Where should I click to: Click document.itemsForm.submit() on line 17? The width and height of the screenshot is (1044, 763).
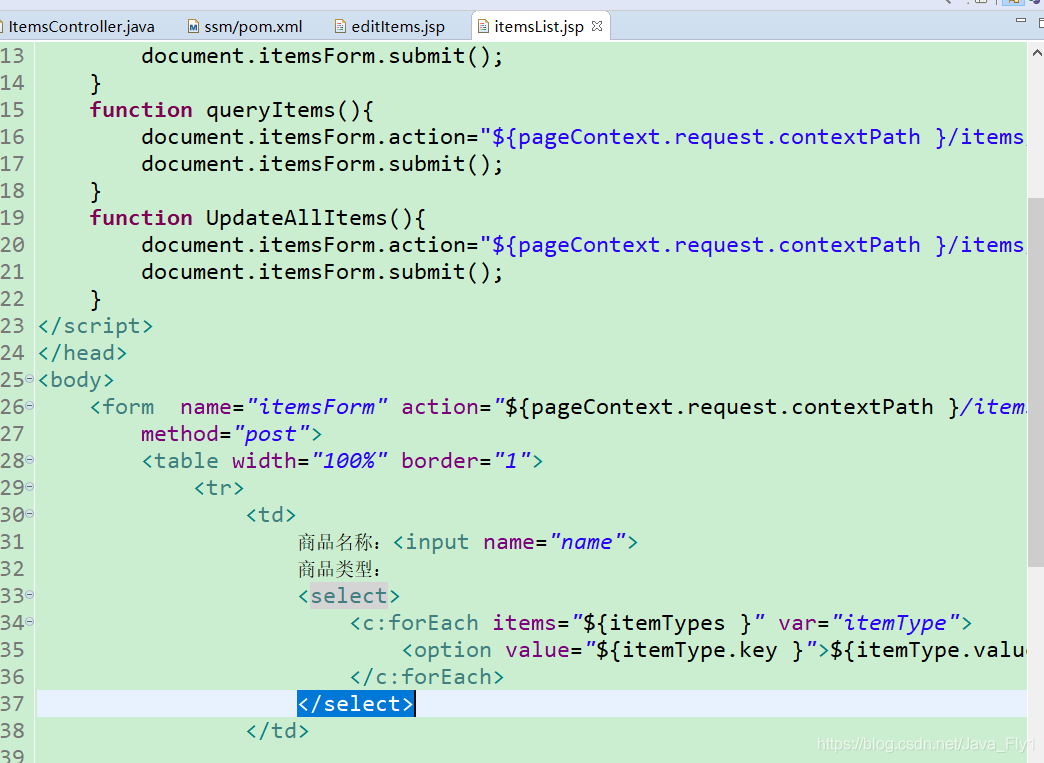[x=322, y=164]
